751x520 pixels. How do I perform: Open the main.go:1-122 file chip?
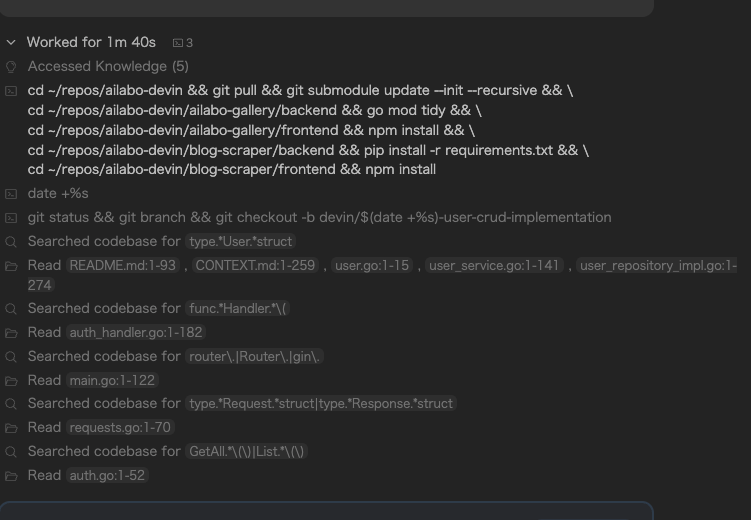pyautogui.click(x=112, y=380)
